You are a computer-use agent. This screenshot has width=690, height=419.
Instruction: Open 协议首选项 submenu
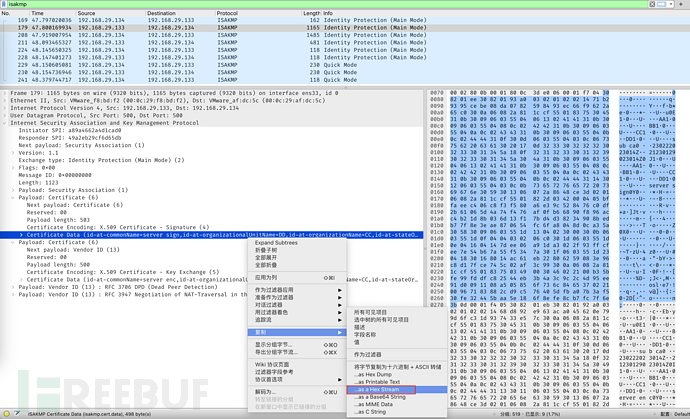pyautogui.click(x=297, y=380)
